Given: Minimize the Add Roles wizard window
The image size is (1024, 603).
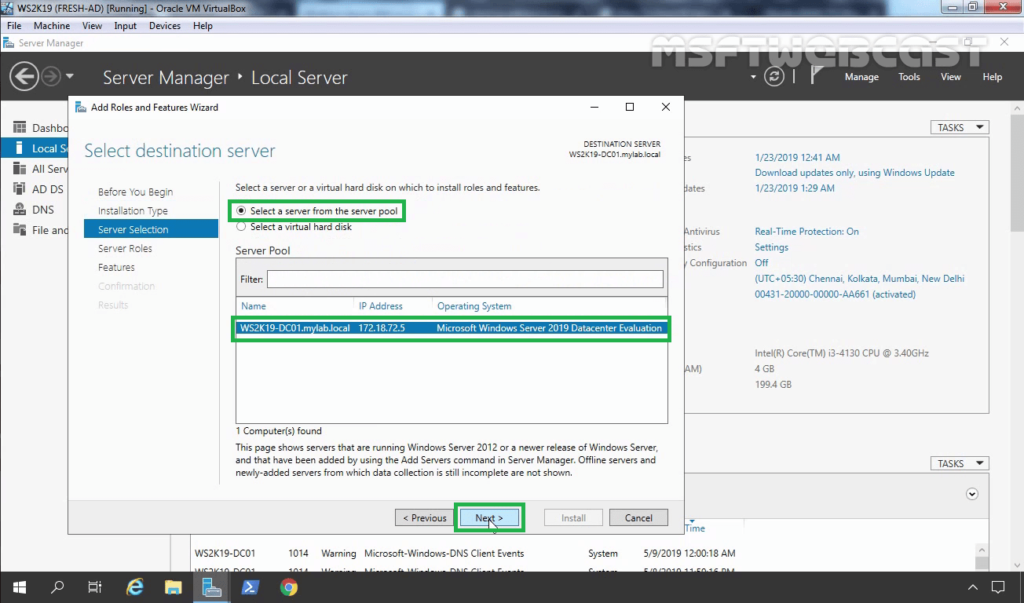Looking at the screenshot, I should (594, 107).
